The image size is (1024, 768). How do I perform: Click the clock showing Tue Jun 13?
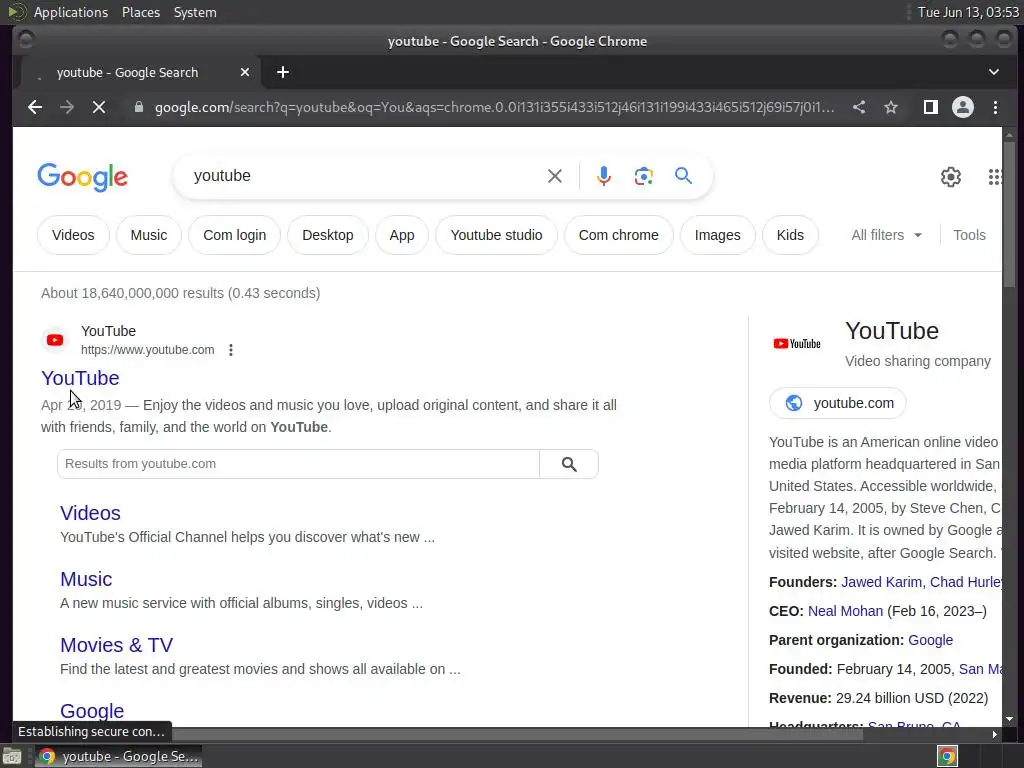click(968, 12)
